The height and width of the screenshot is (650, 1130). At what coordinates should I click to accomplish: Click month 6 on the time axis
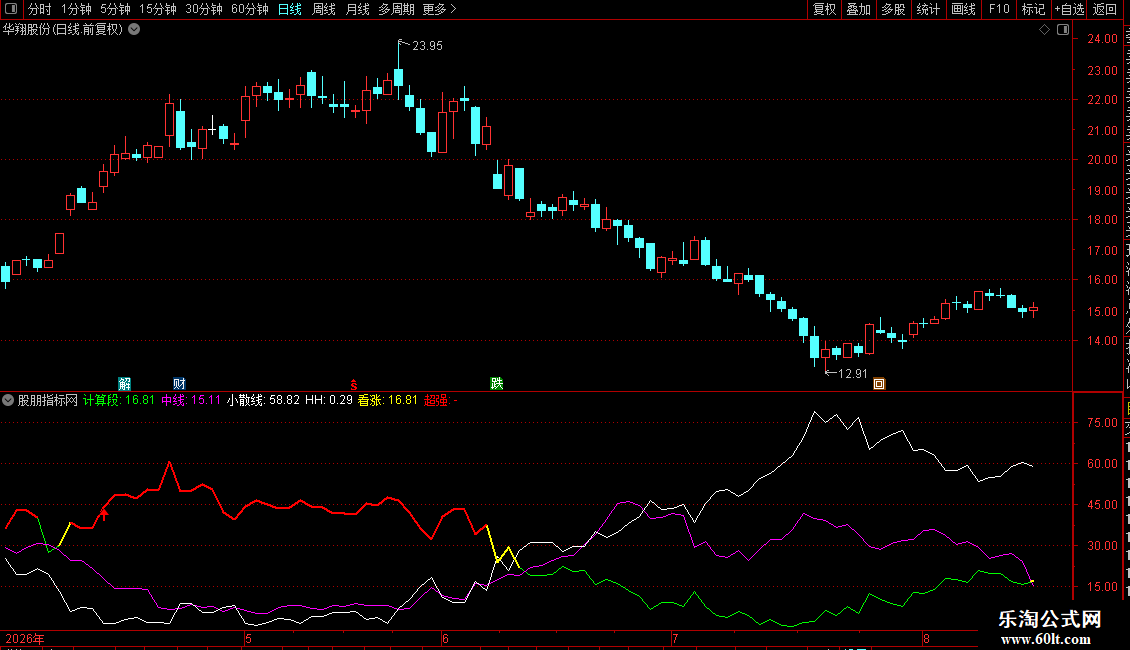coord(445,638)
